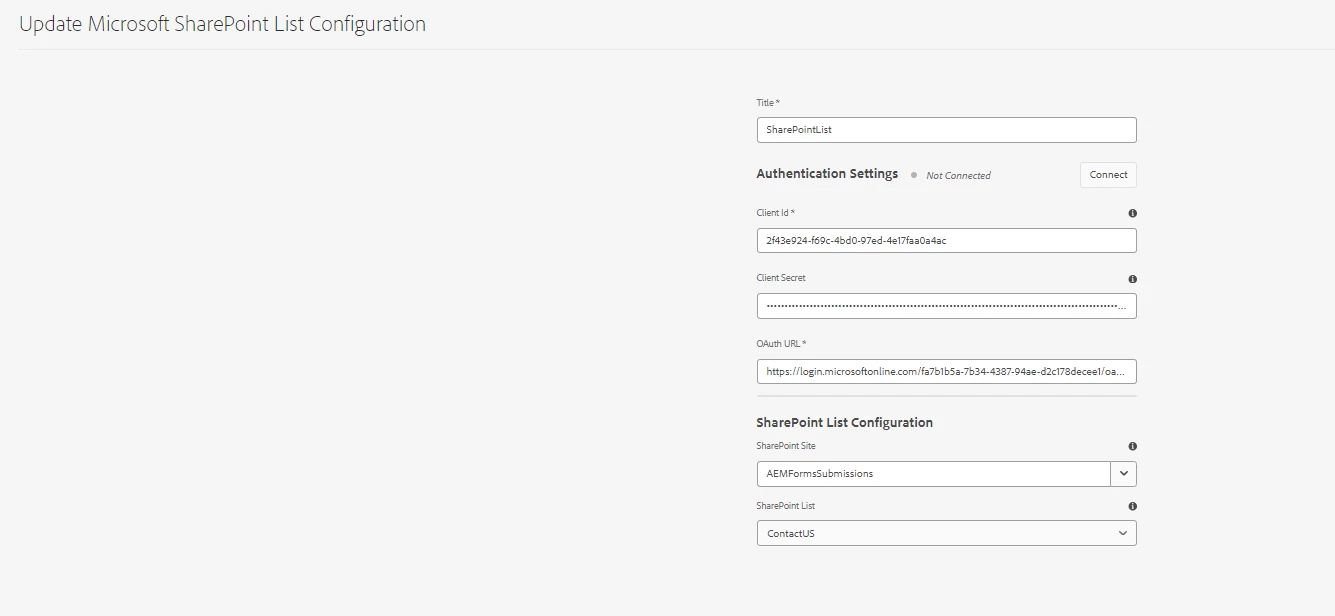Image resolution: width=1335 pixels, height=616 pixels.
Task: Open info tooltip for SharePoint List
Action: point(1132,506)
